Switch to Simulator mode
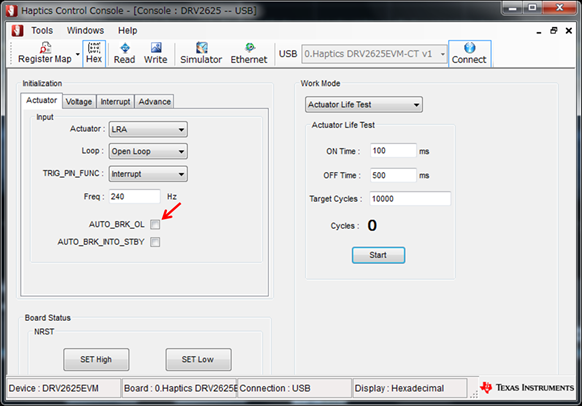The width and height of the screenshot is (582, 406). (201, 53)
